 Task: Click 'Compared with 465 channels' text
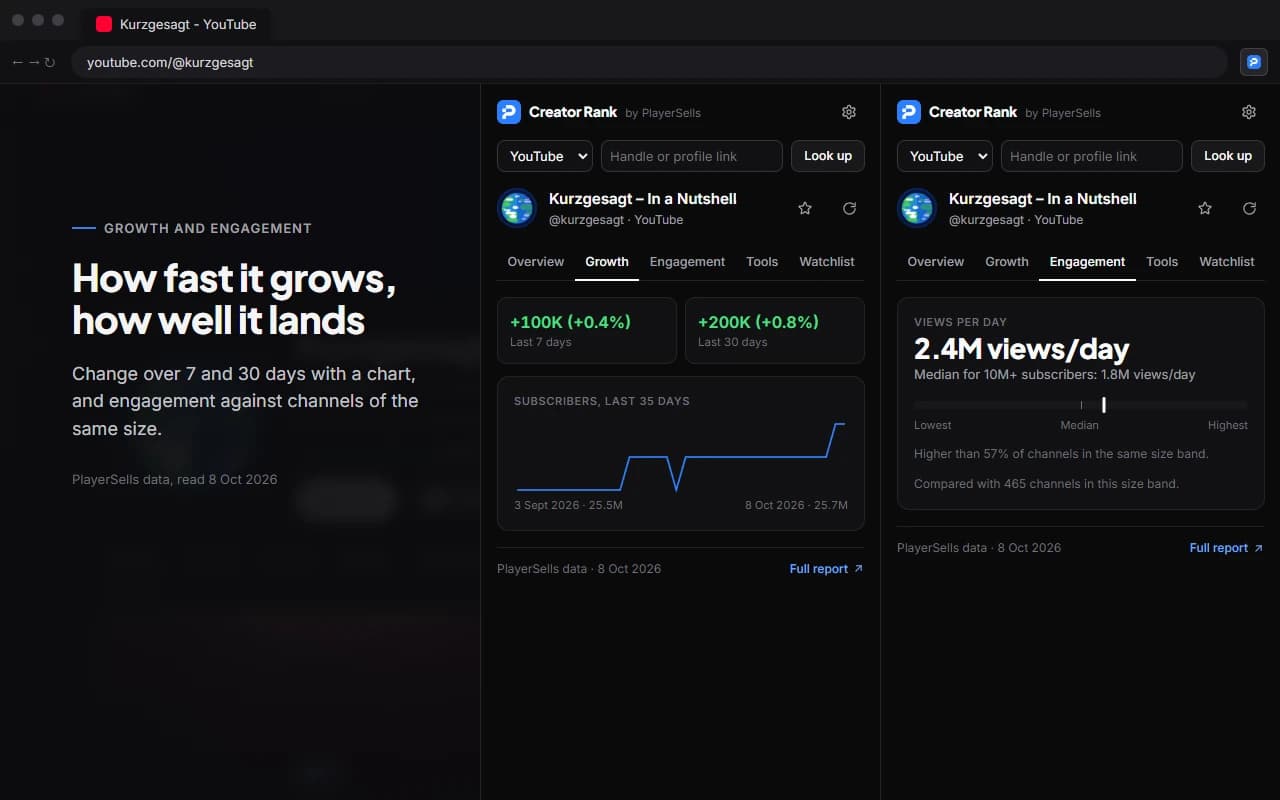point(1046,484)
